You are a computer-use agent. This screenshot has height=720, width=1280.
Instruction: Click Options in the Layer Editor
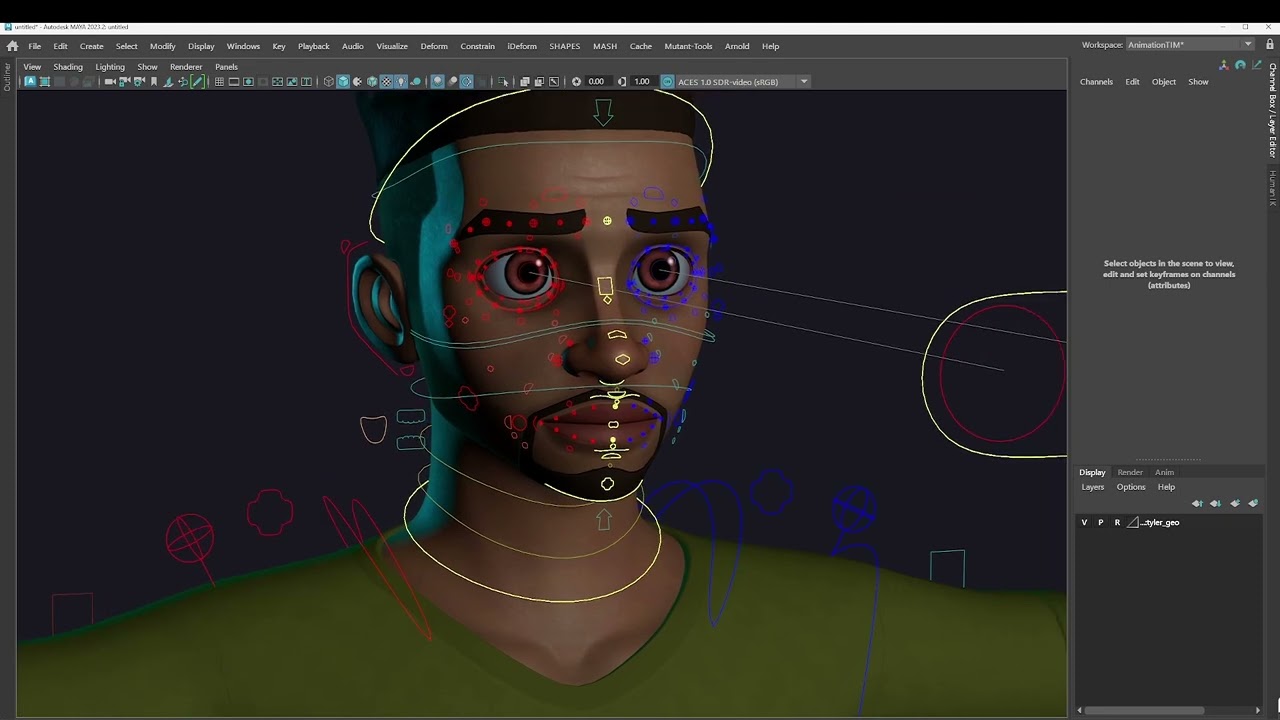pyautogui.click(x=1131, y=487)
